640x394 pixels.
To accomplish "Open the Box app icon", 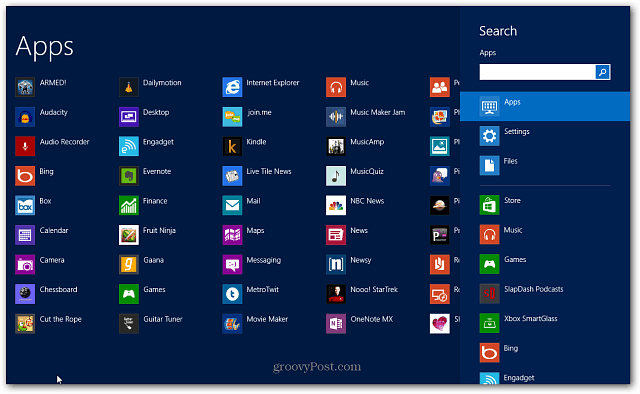I will pos(25,205).
